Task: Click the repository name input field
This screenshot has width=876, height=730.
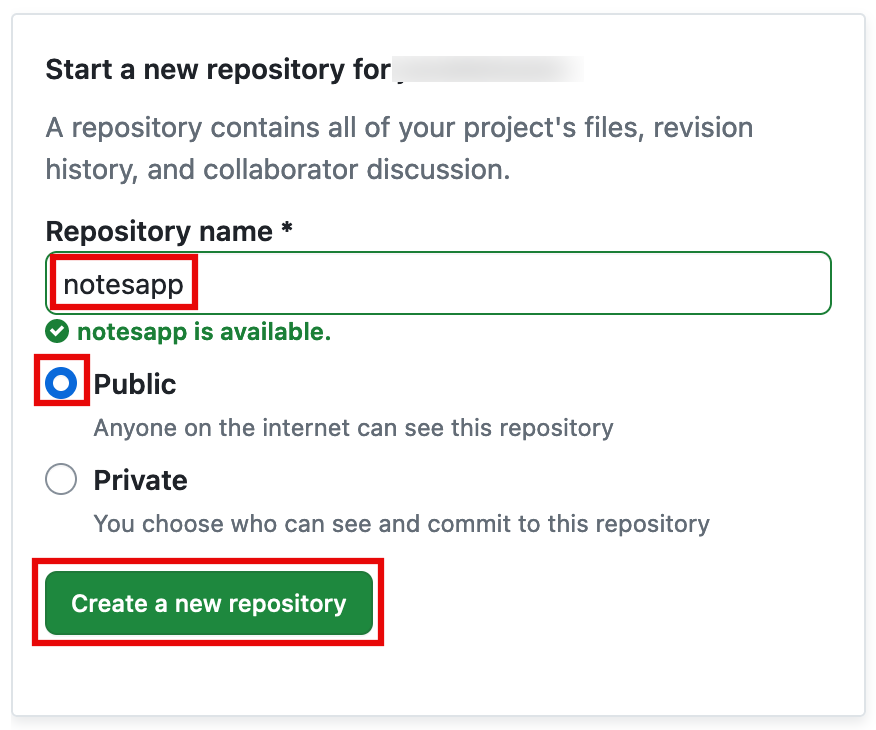Action: point(300,283)
